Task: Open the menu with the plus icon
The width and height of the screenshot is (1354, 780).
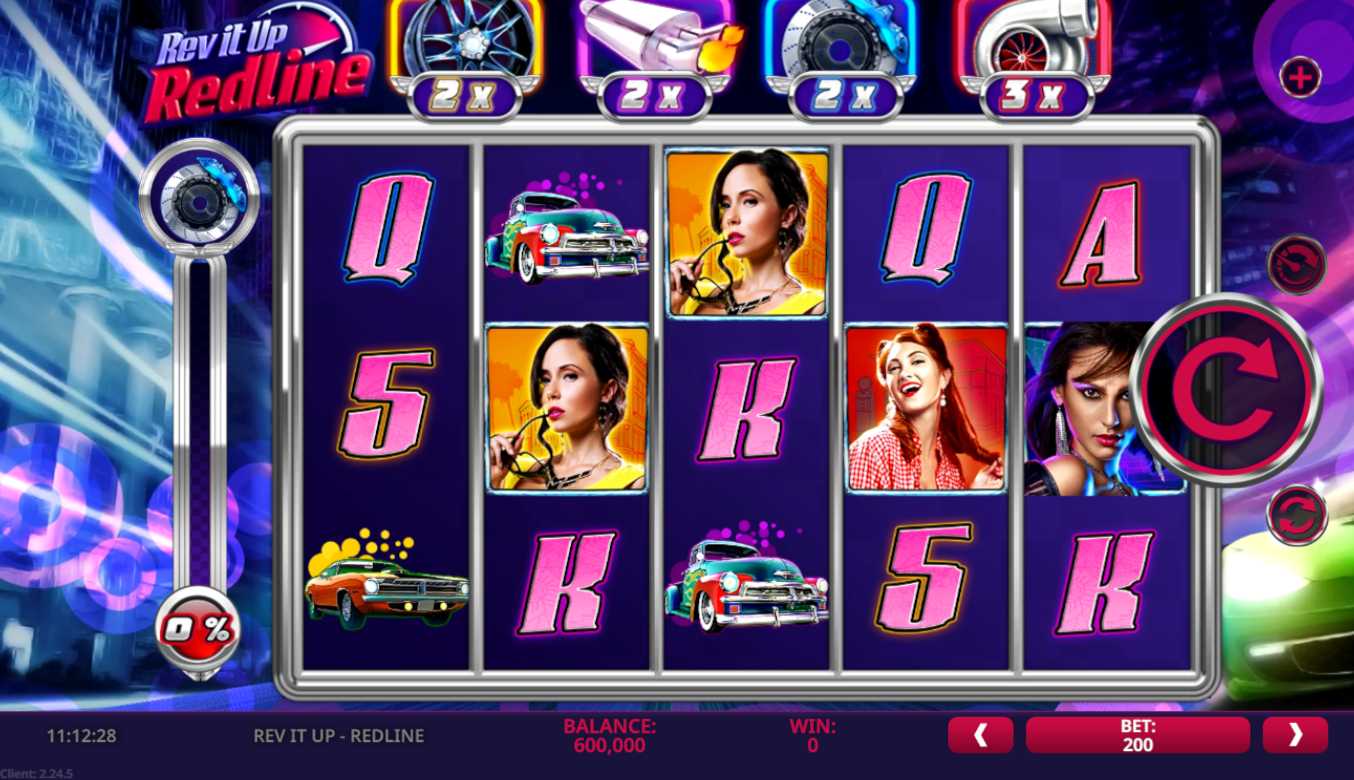Action: (x=1300, y=77)
